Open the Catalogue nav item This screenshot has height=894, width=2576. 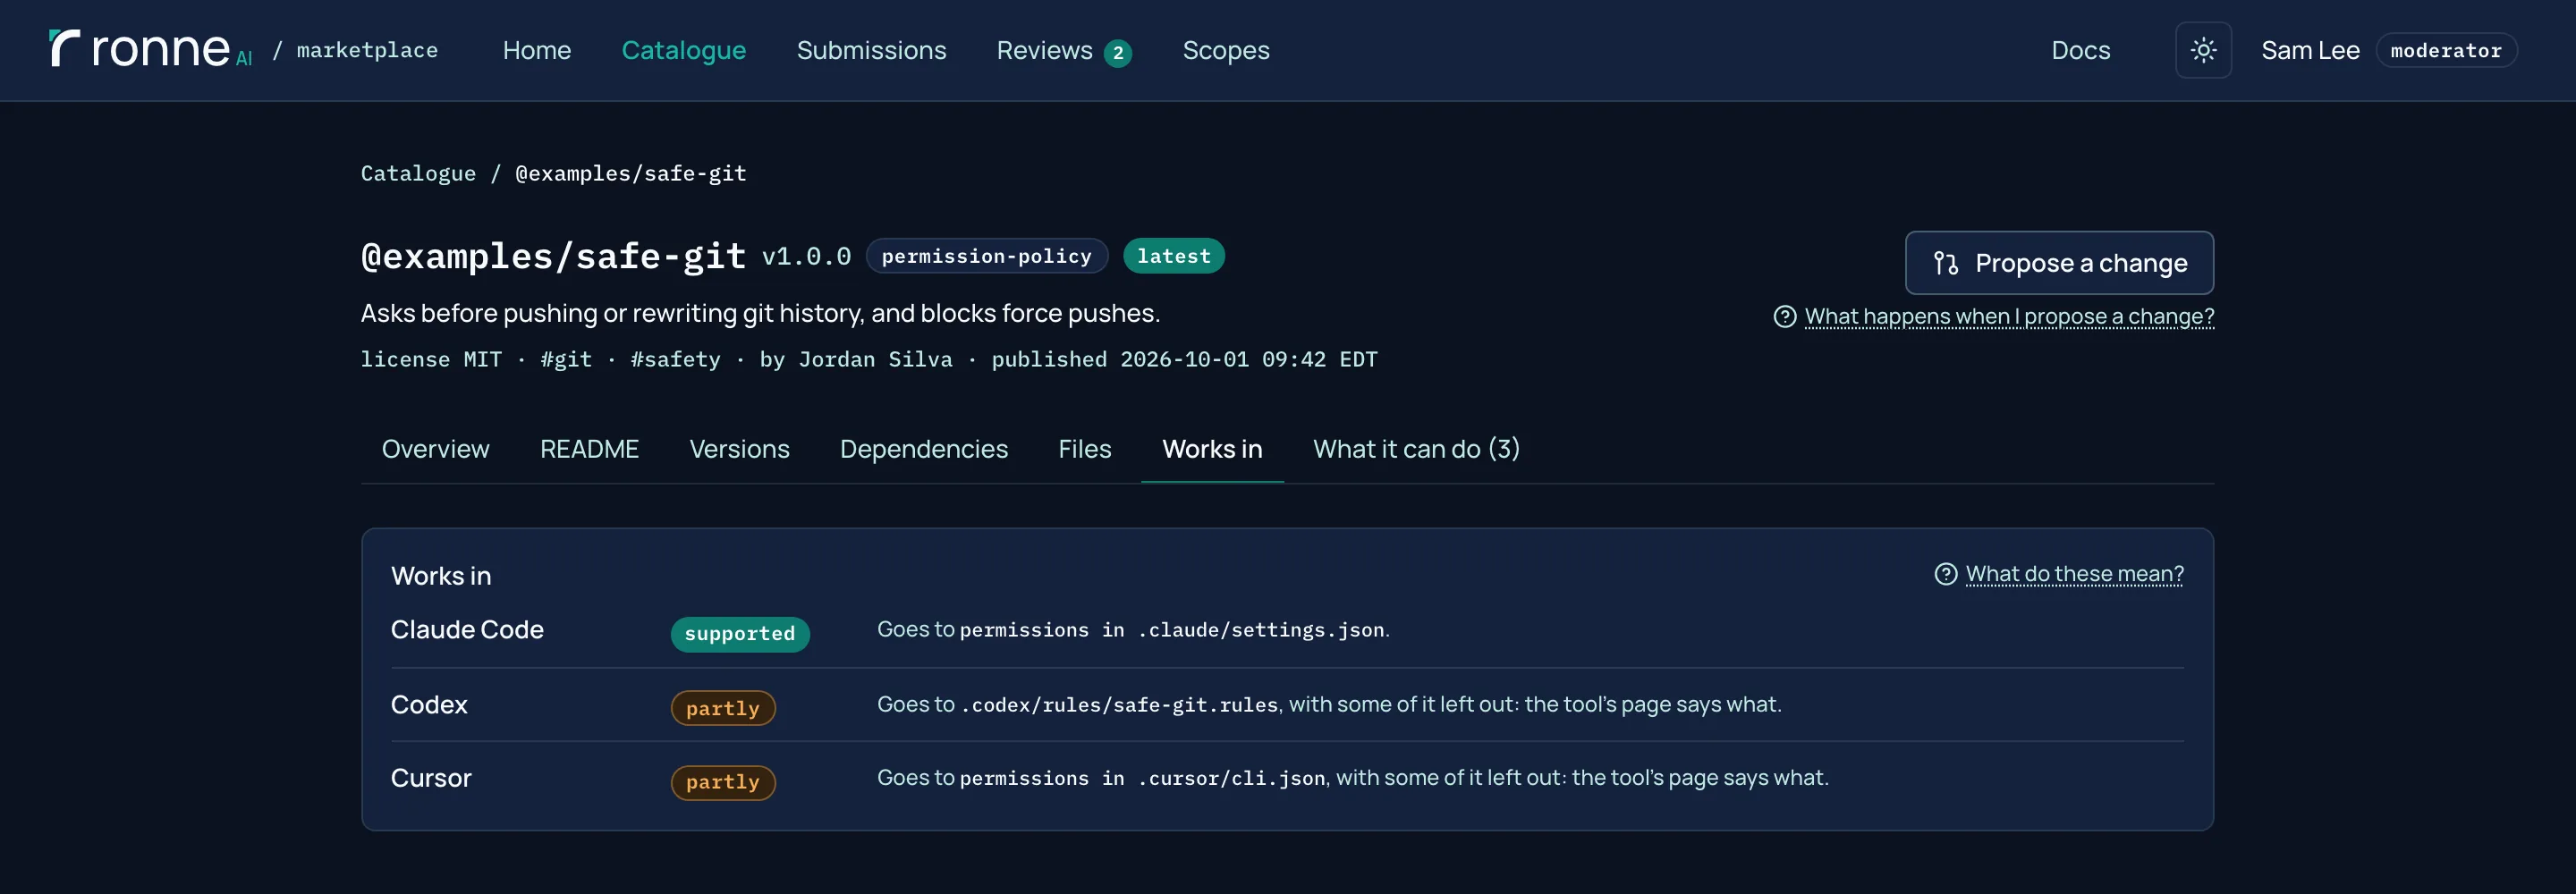click(x=683, y=50)
